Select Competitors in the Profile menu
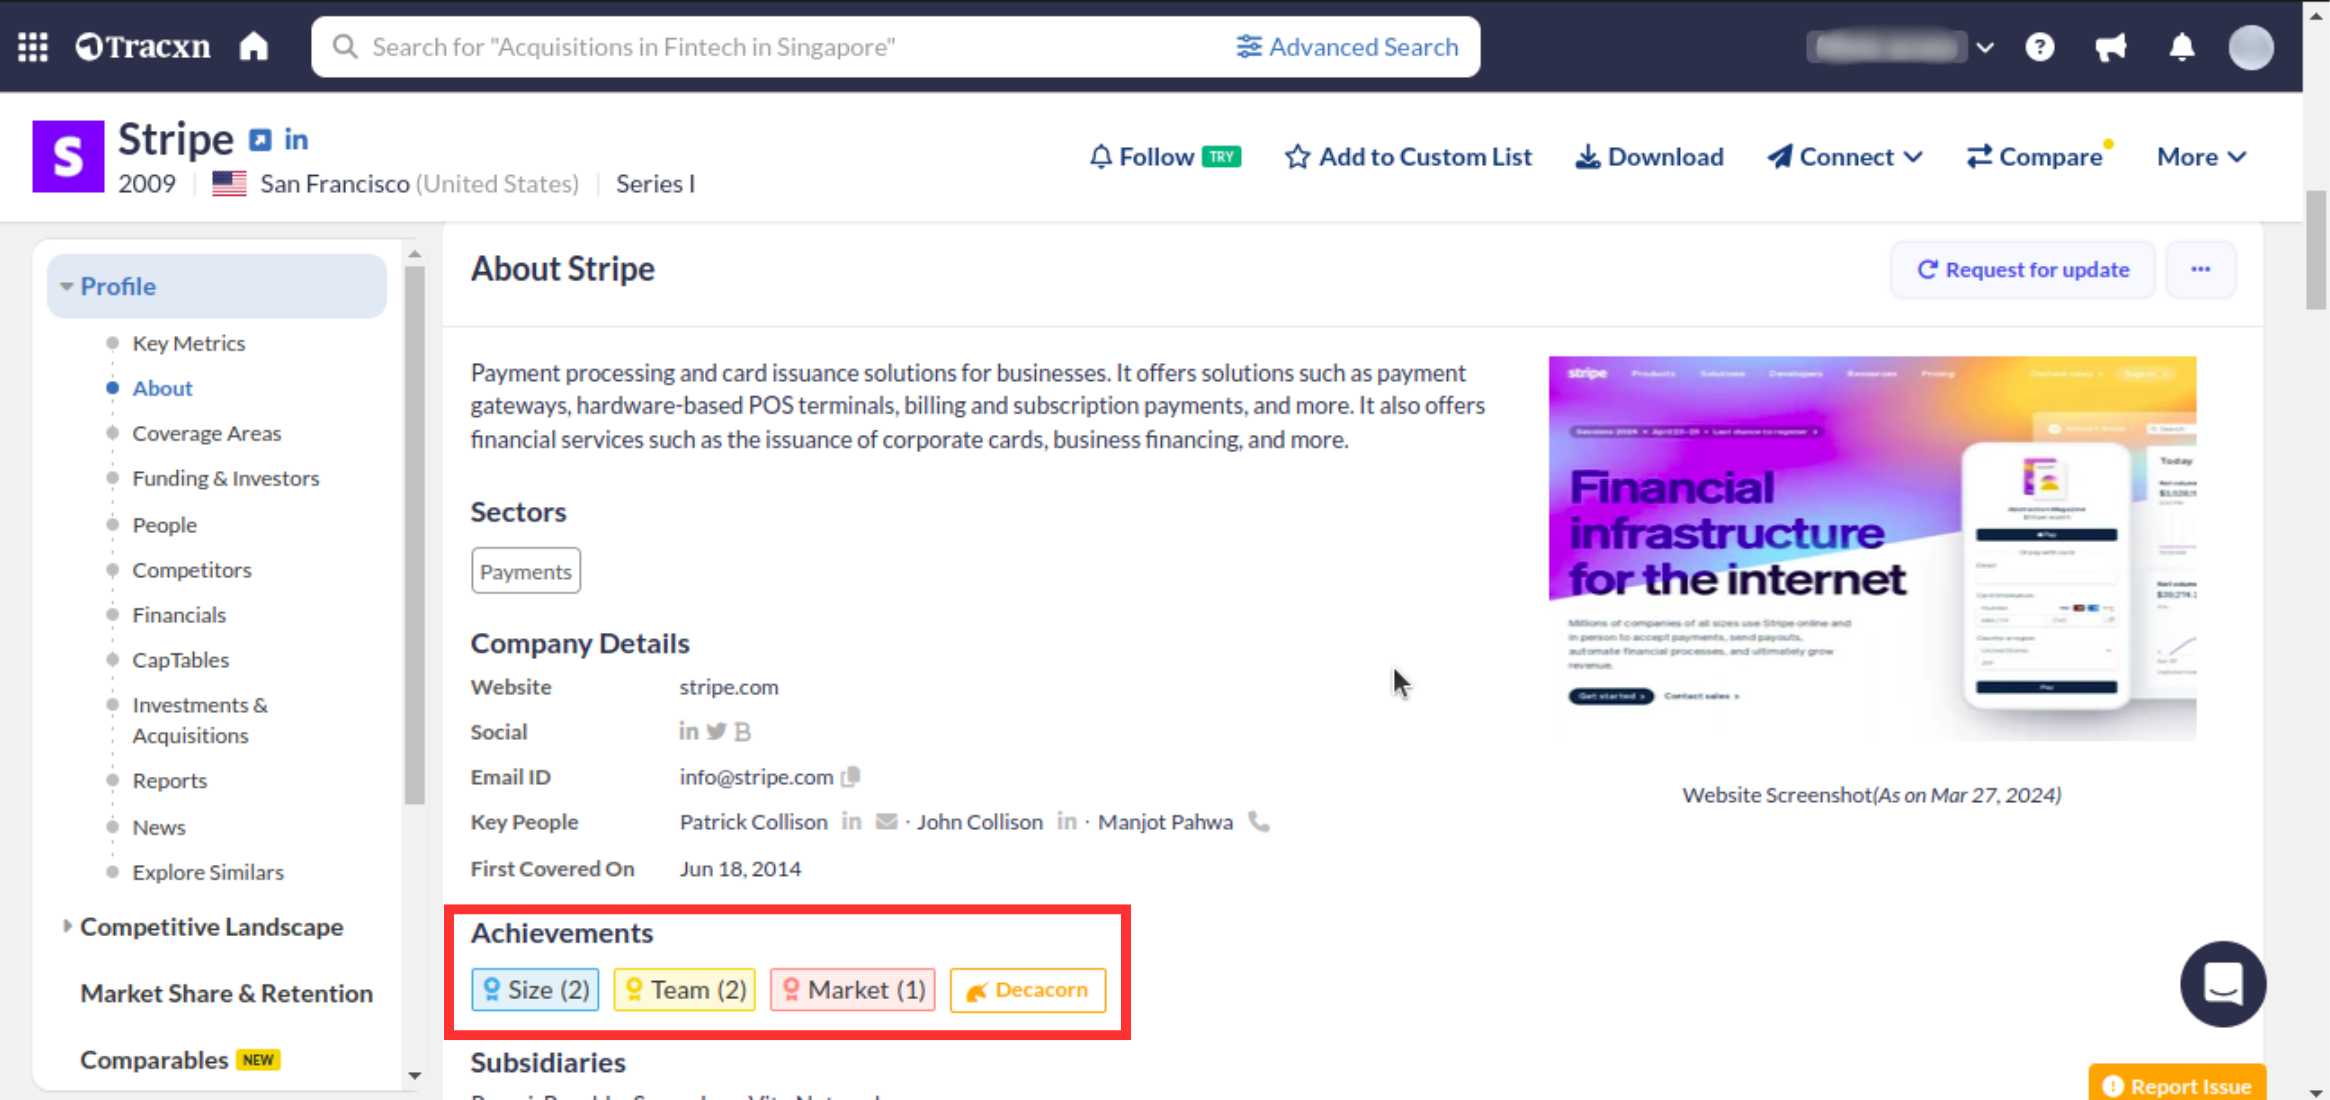The image size is (2330, 1100). pyautogui.click(x=192, y=570)
